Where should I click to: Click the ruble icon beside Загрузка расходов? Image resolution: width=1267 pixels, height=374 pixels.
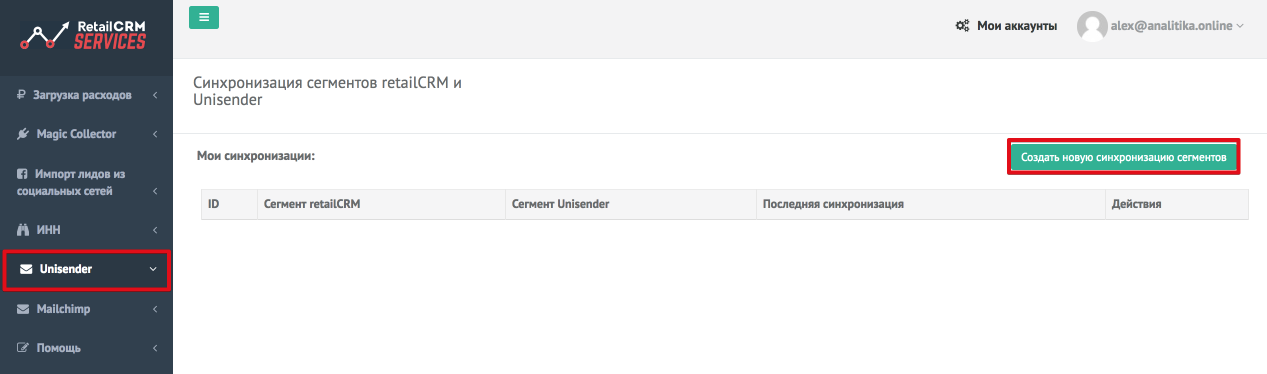(x=22, y=96)
